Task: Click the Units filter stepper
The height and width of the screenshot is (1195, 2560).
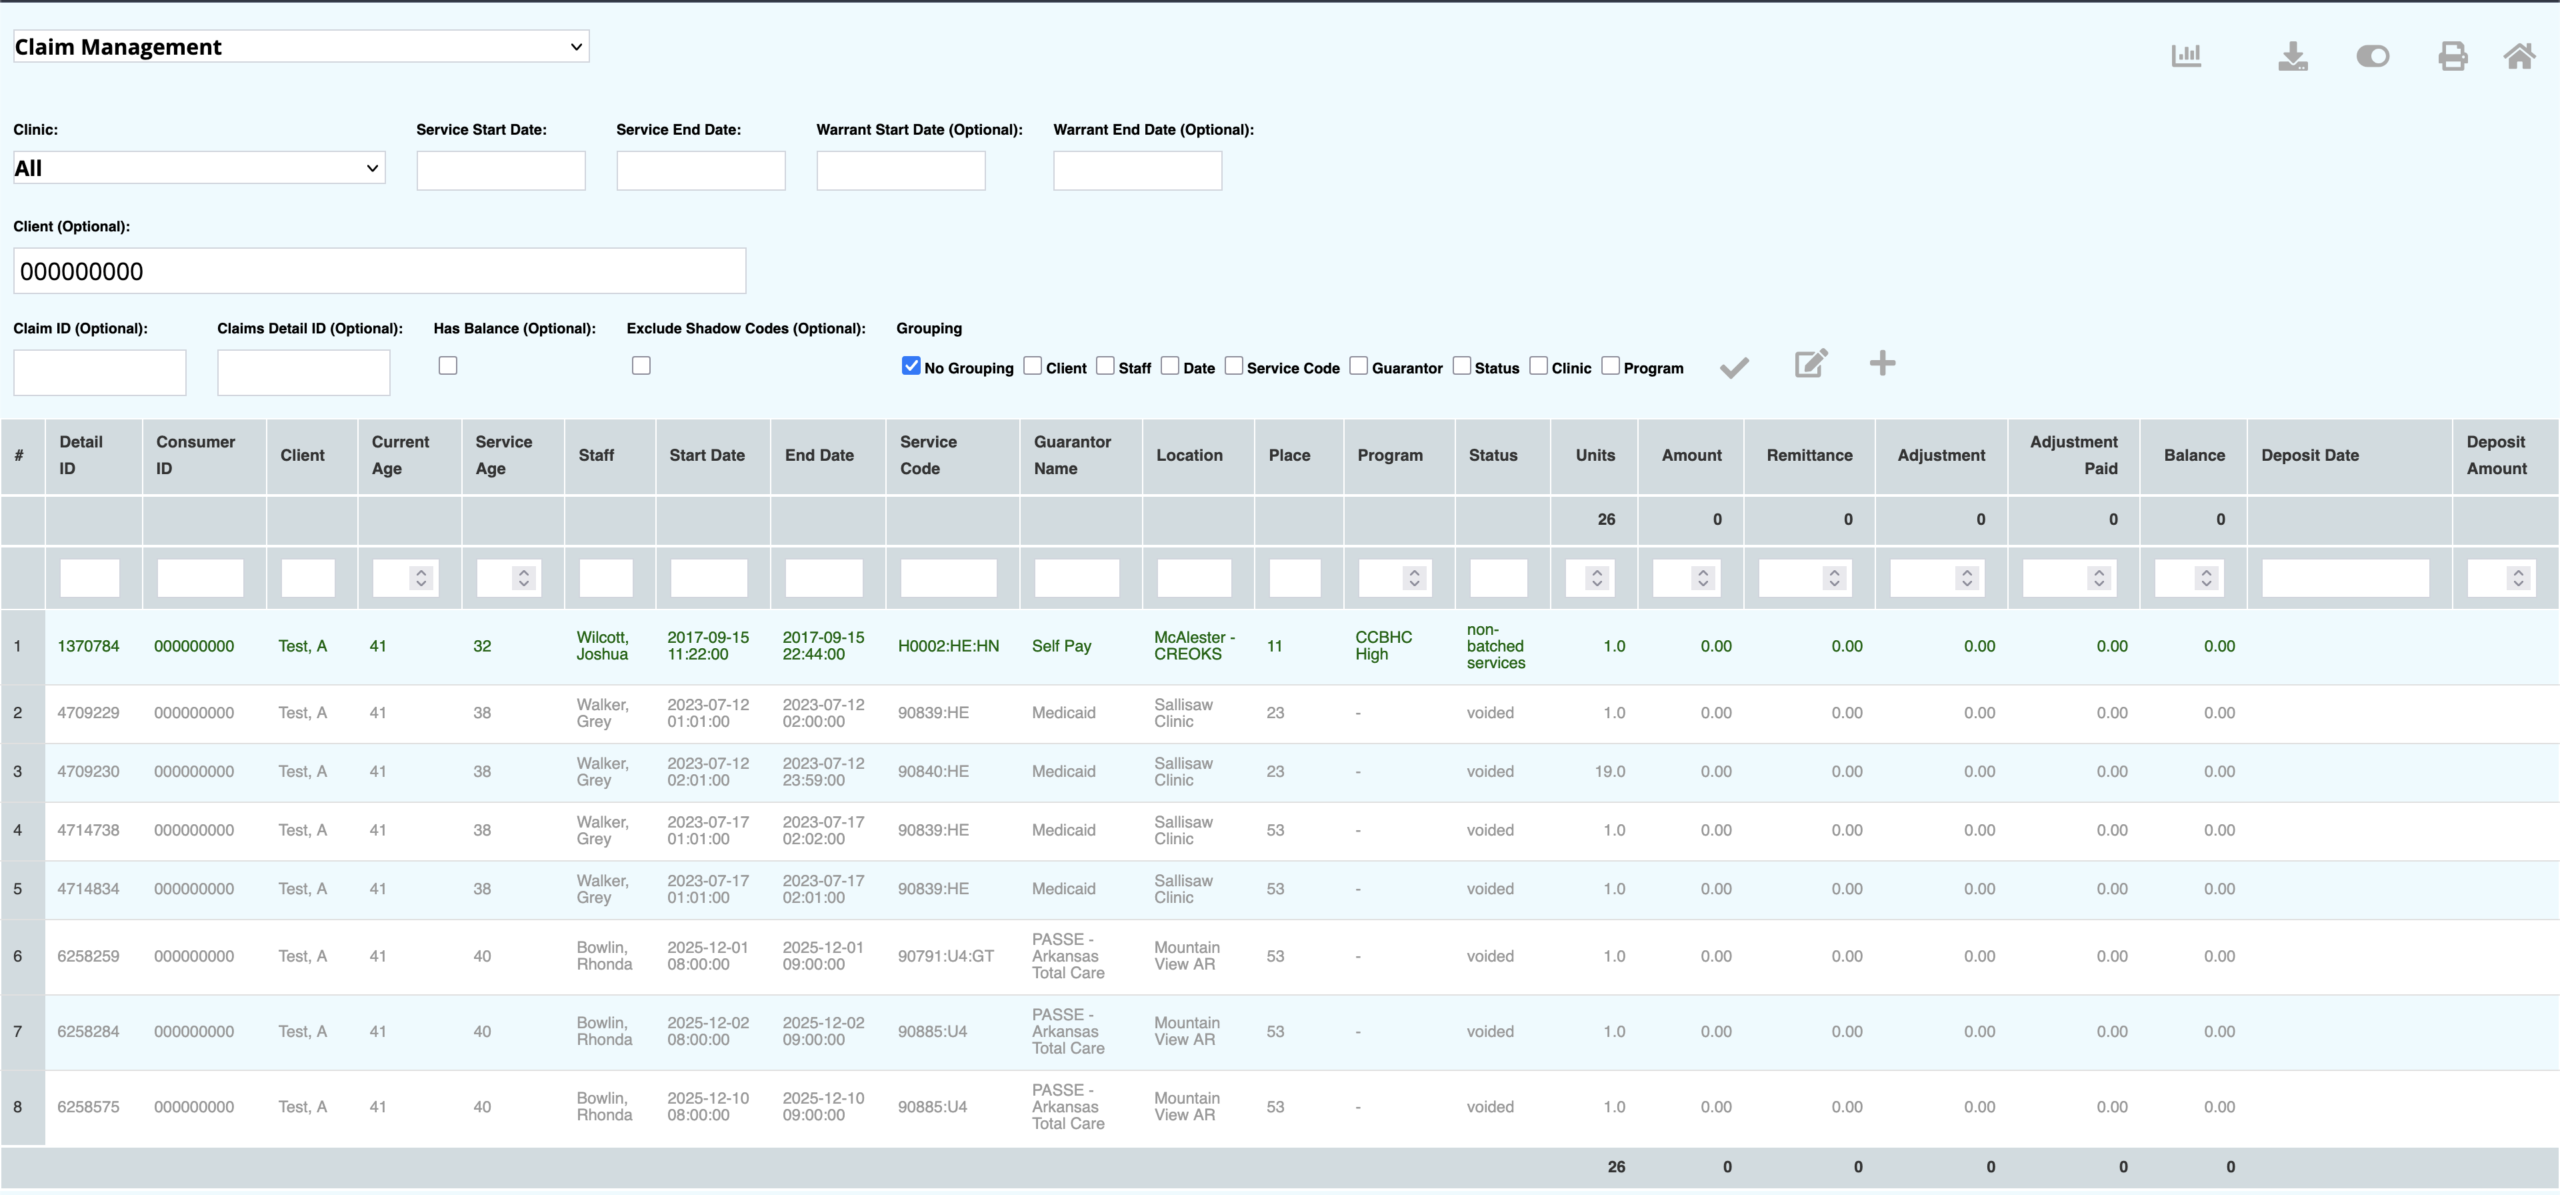Action: [x=1597, y=578]
